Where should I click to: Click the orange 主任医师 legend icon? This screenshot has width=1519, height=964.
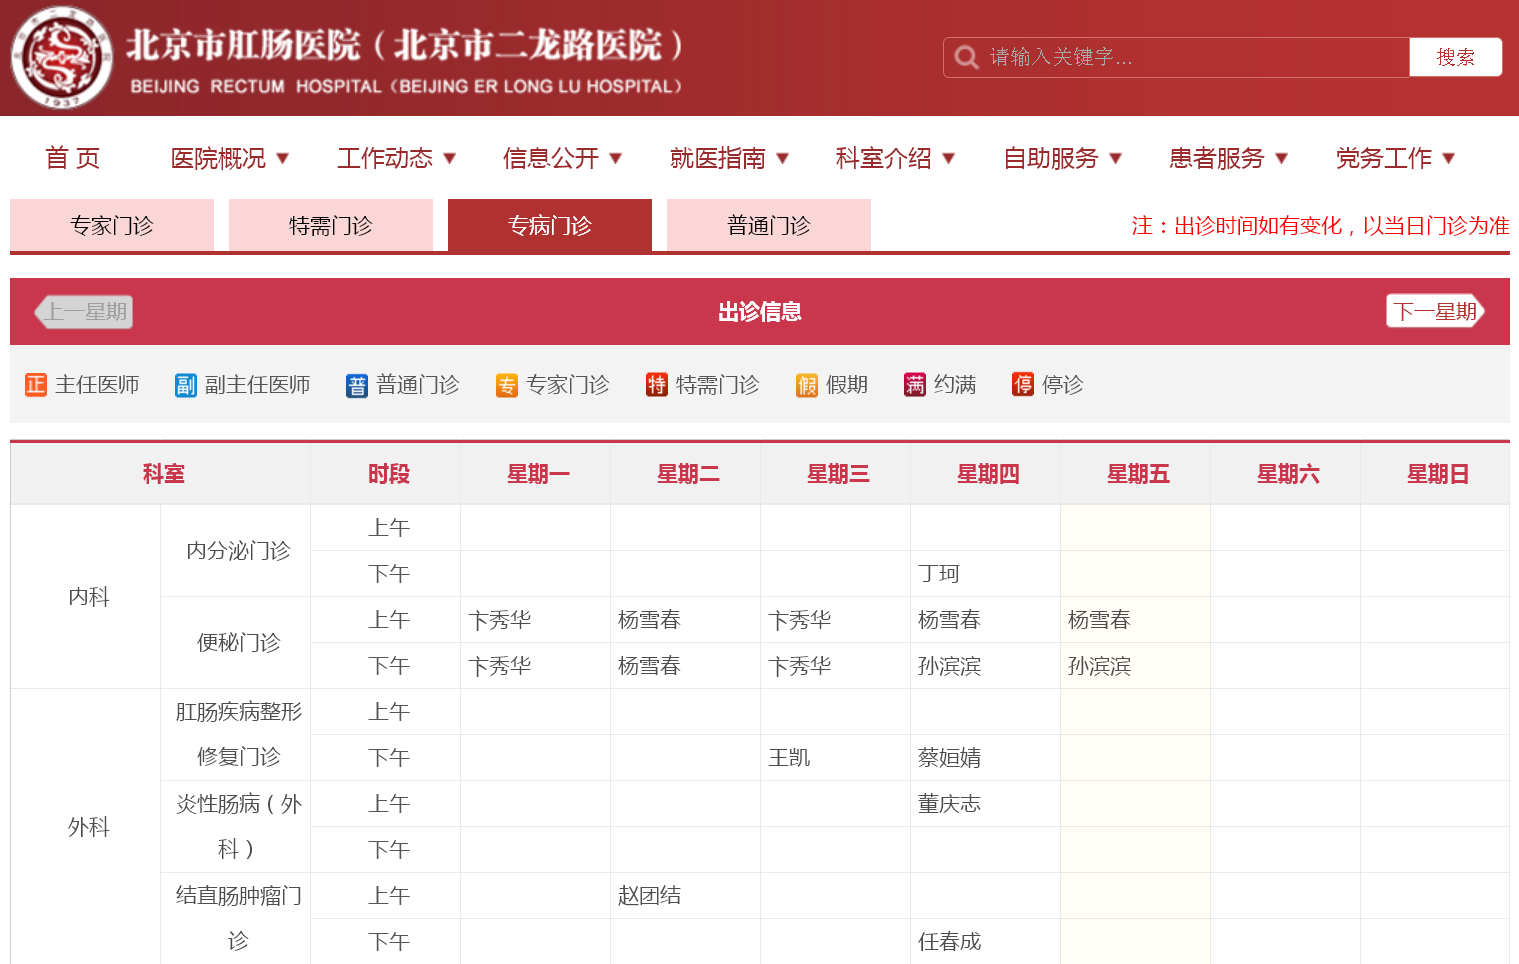tap(36, 385)
